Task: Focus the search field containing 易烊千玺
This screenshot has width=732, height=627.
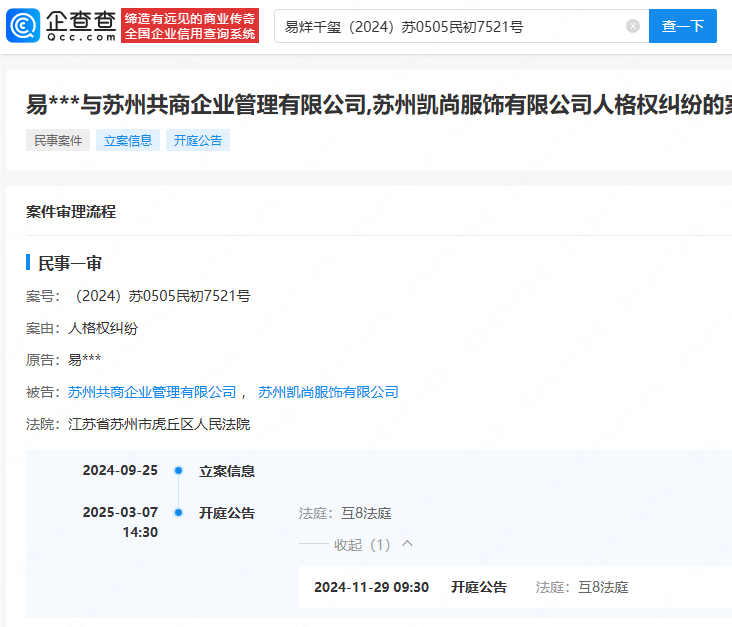Action: pos(461,26)
